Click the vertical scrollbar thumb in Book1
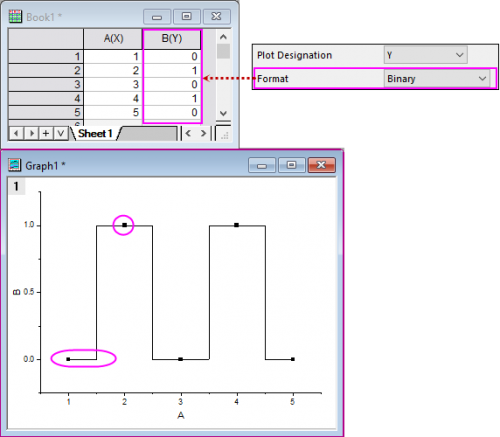This screenshot has width=500, height=437. (x=223, y=51)
